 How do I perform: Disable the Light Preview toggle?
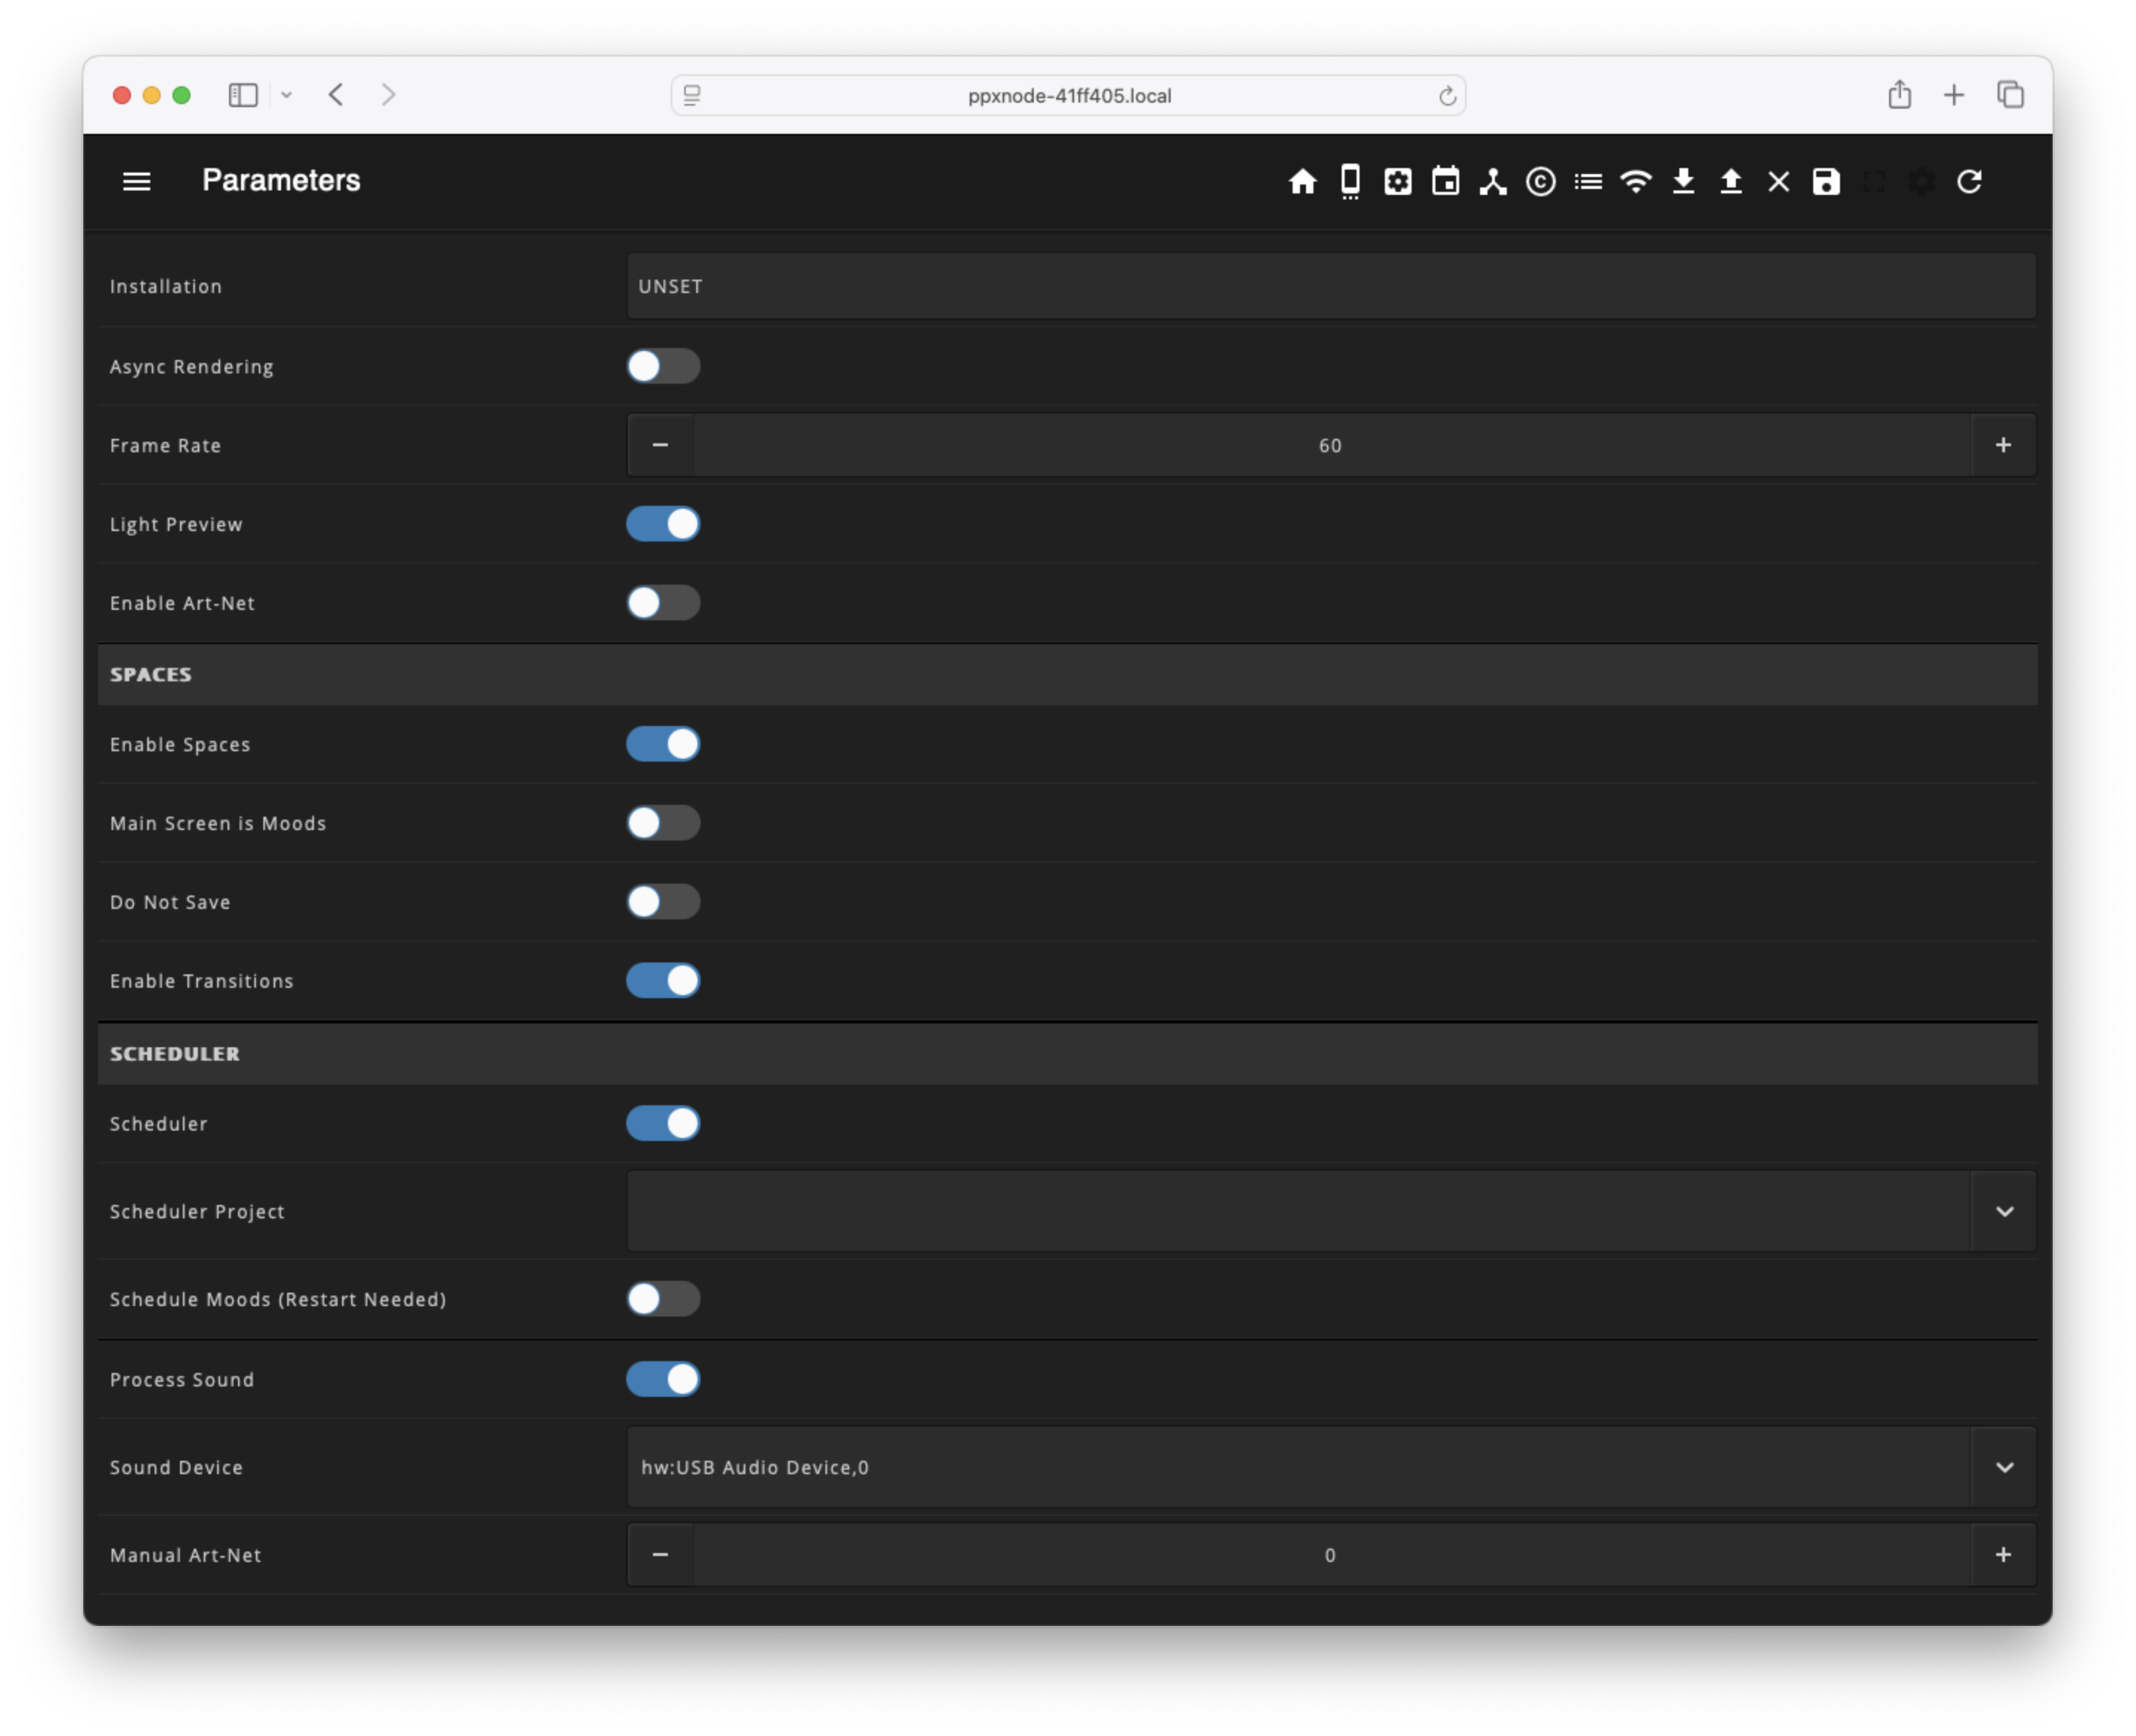[x=663, y=523]
